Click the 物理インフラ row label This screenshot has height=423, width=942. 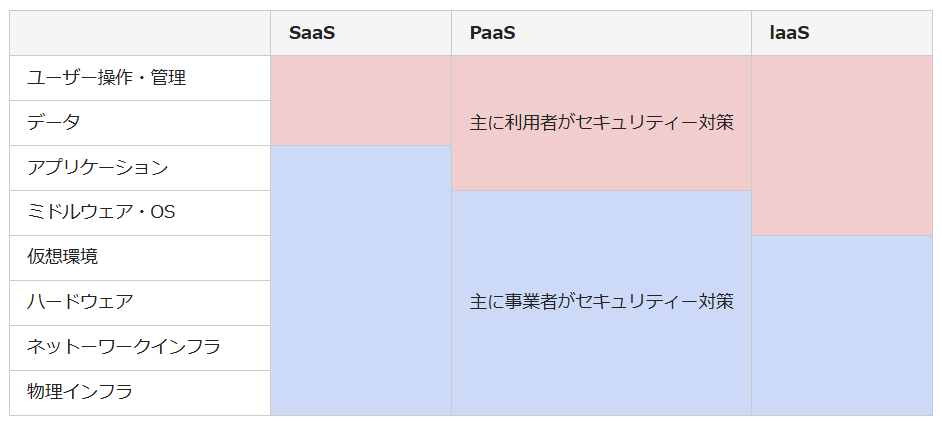pos(80,392)
